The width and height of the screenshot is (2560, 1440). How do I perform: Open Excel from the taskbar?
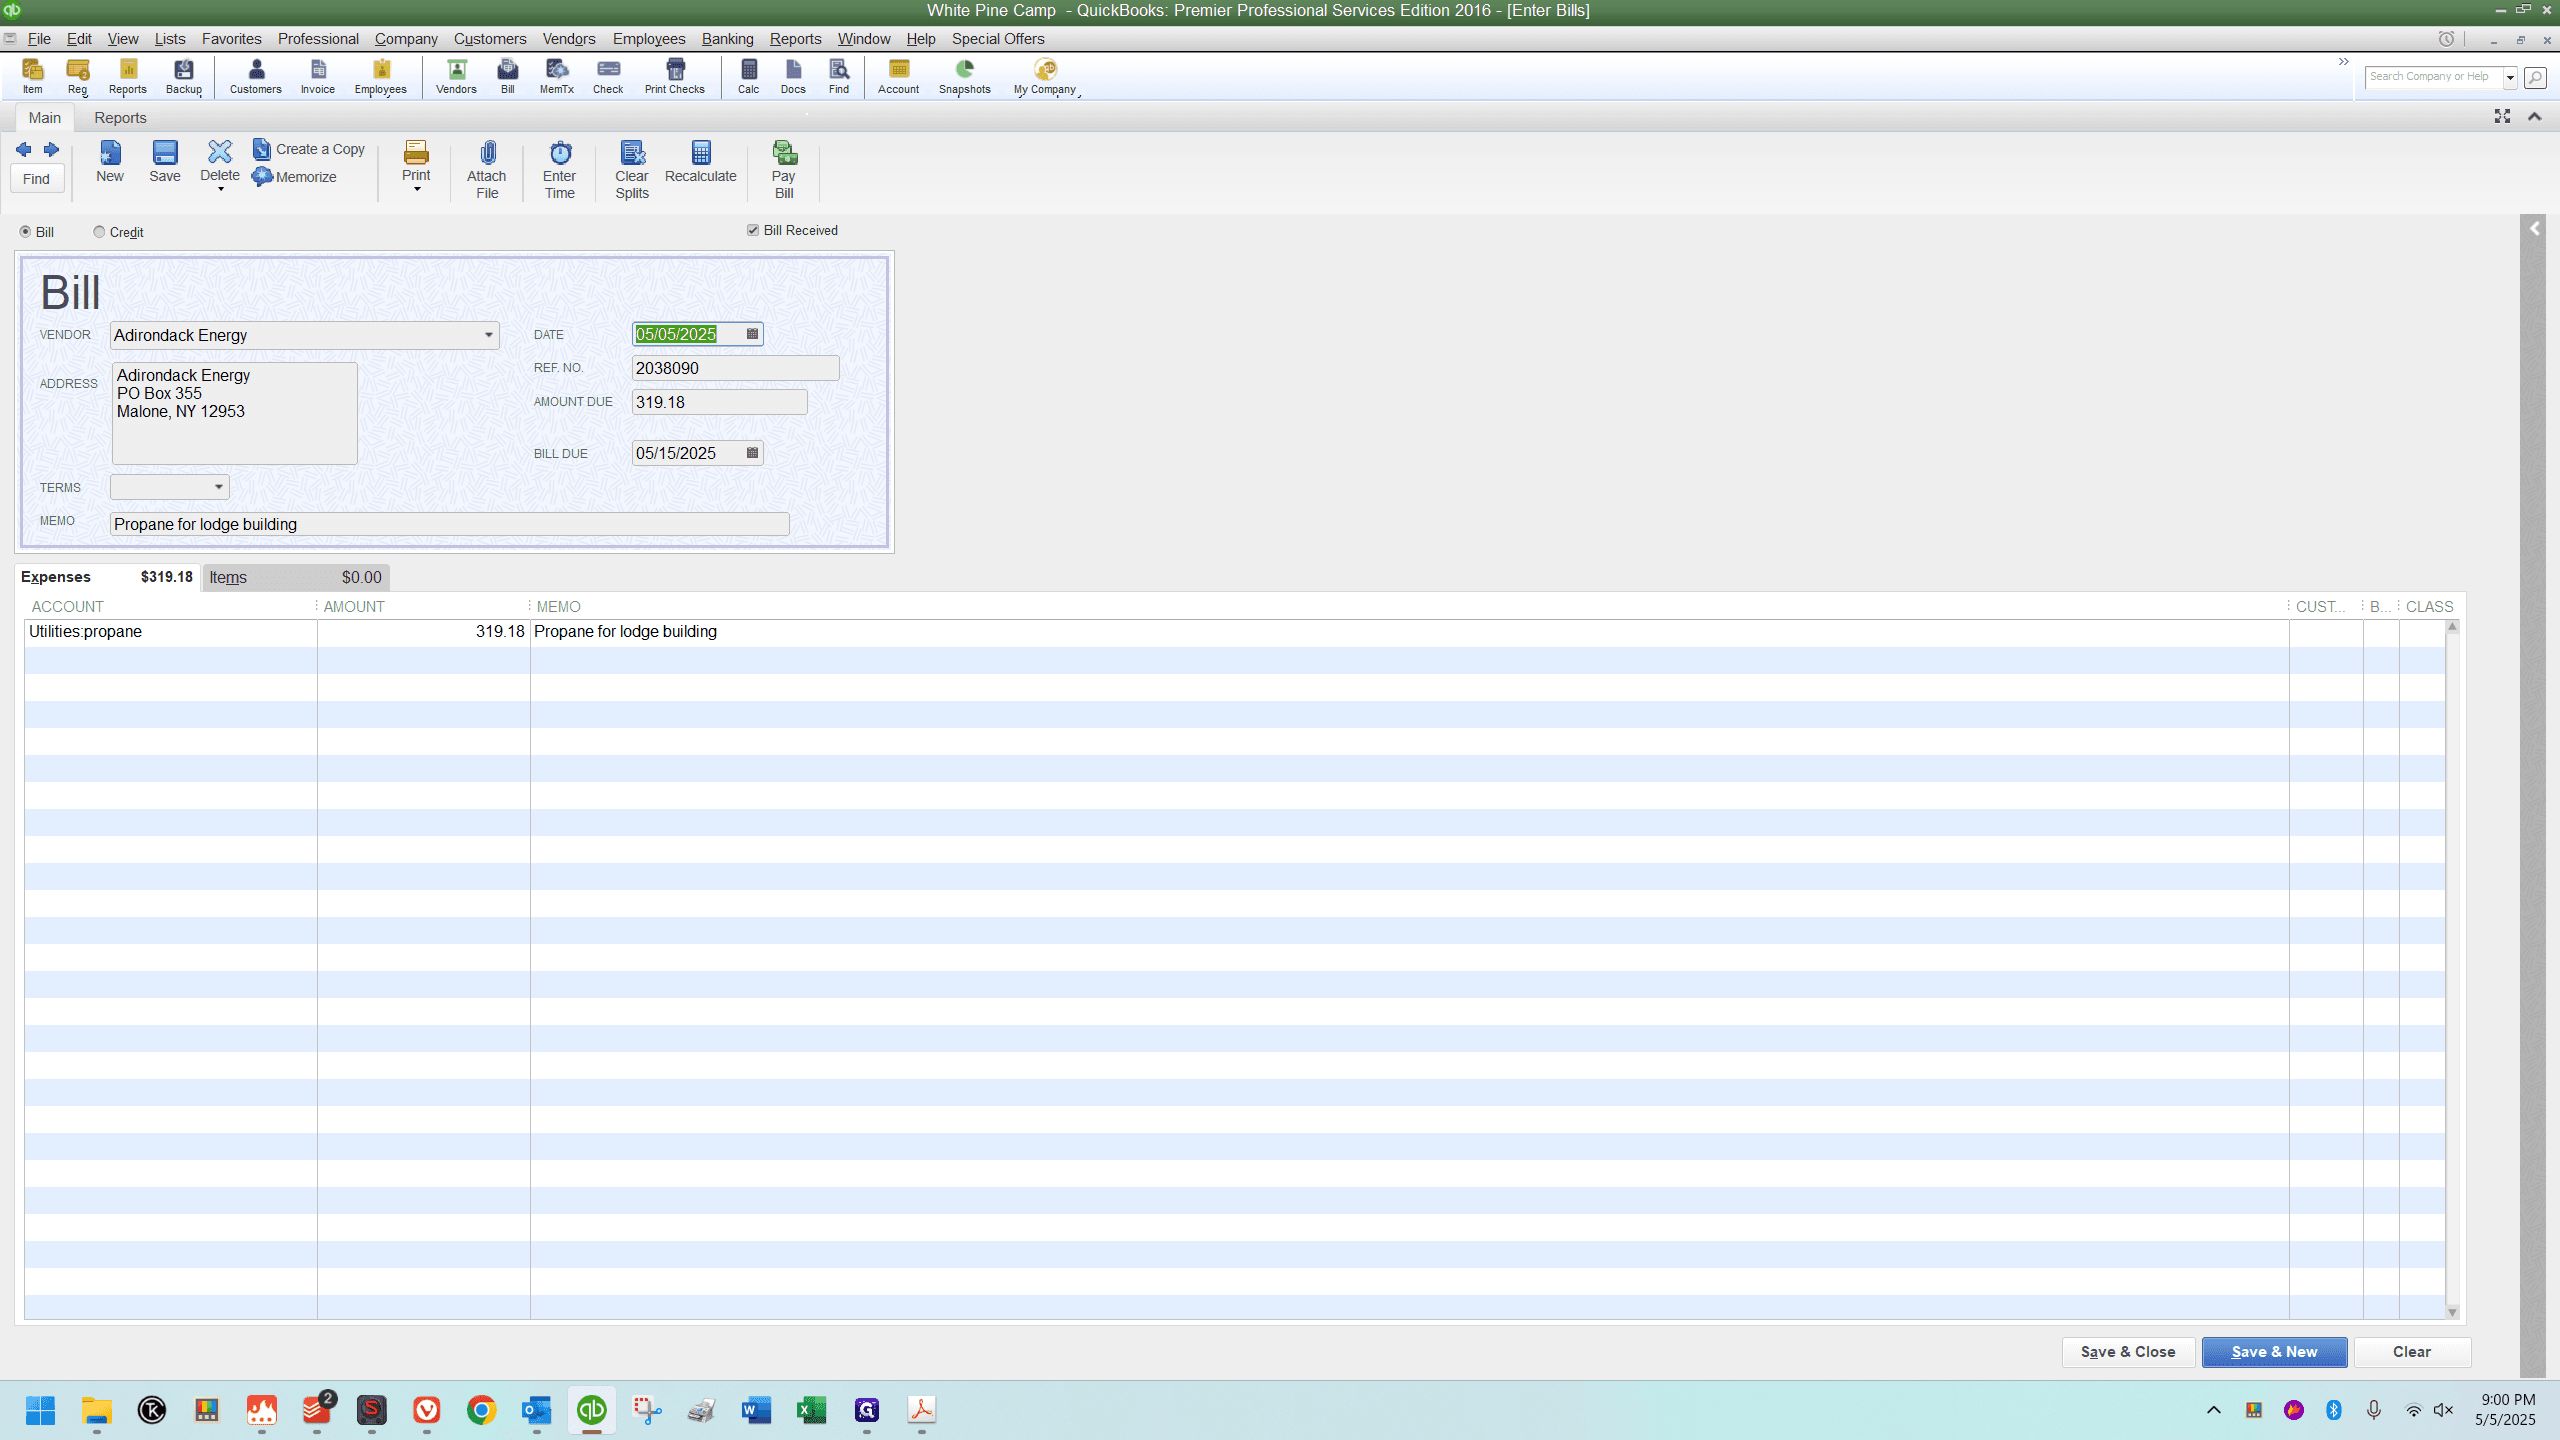(811, 1410)
